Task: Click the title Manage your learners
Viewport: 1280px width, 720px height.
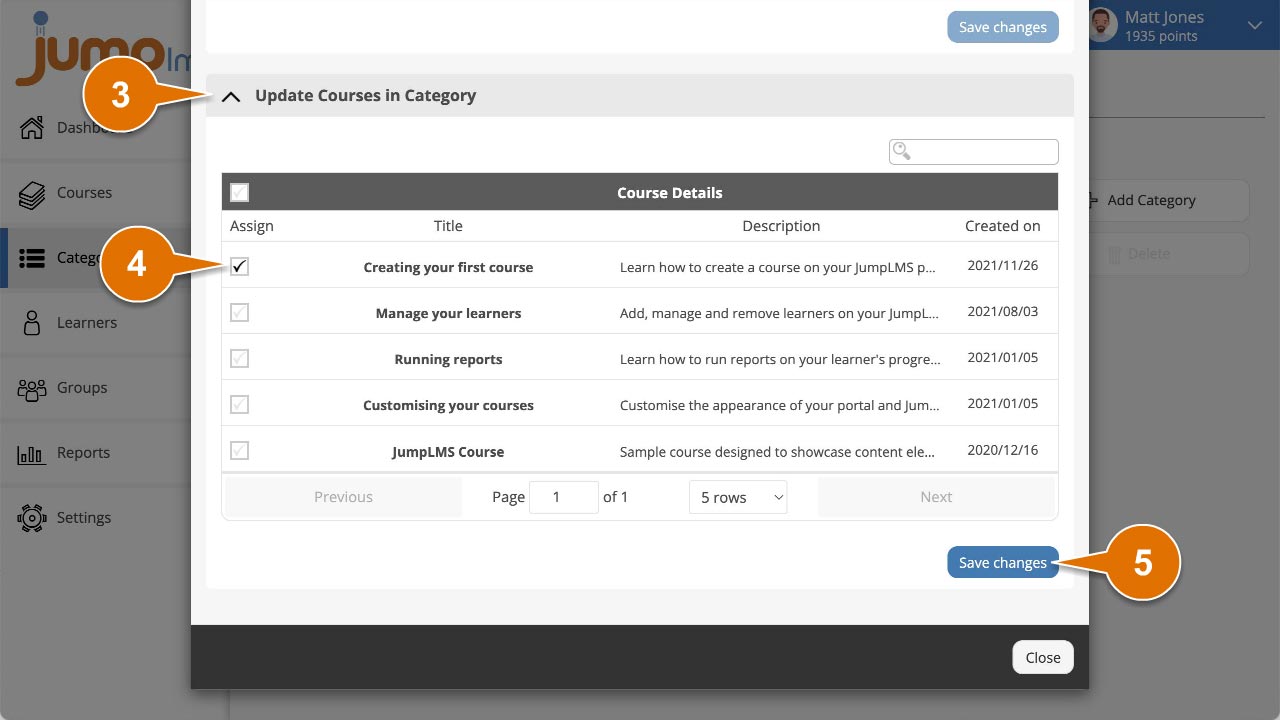Action: tap(448, 313)
